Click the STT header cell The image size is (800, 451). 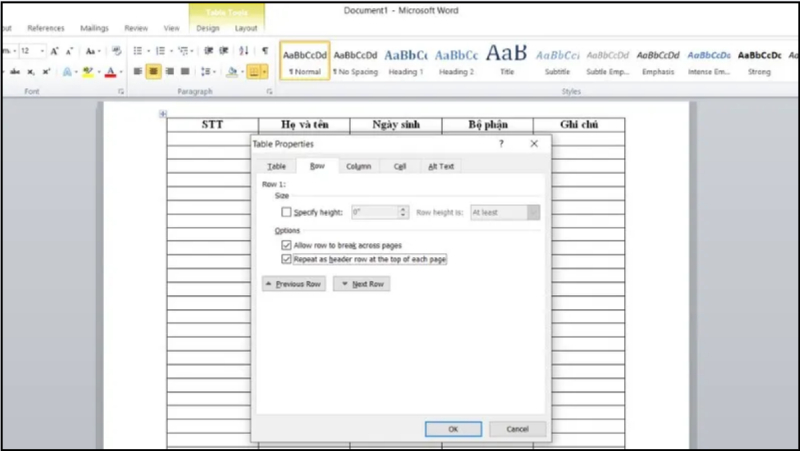point(212,124)
